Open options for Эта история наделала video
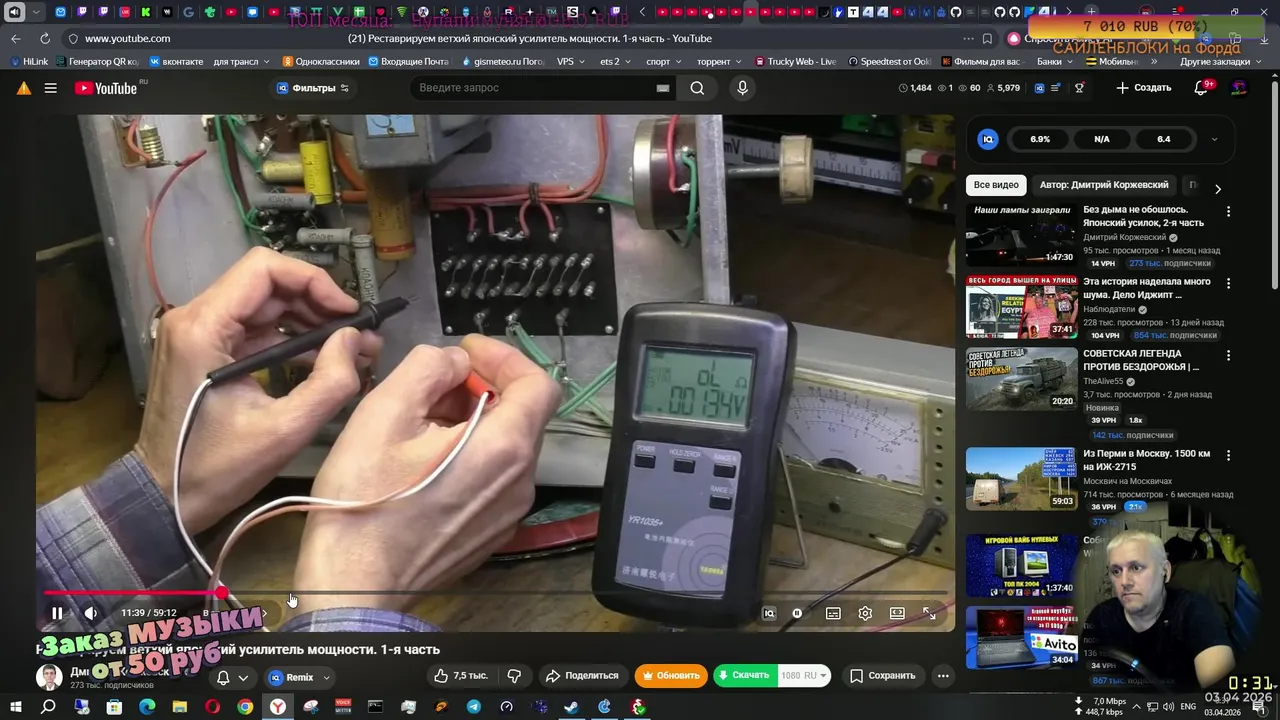Screen dimensions: 1280x720 coord(1228,284)
